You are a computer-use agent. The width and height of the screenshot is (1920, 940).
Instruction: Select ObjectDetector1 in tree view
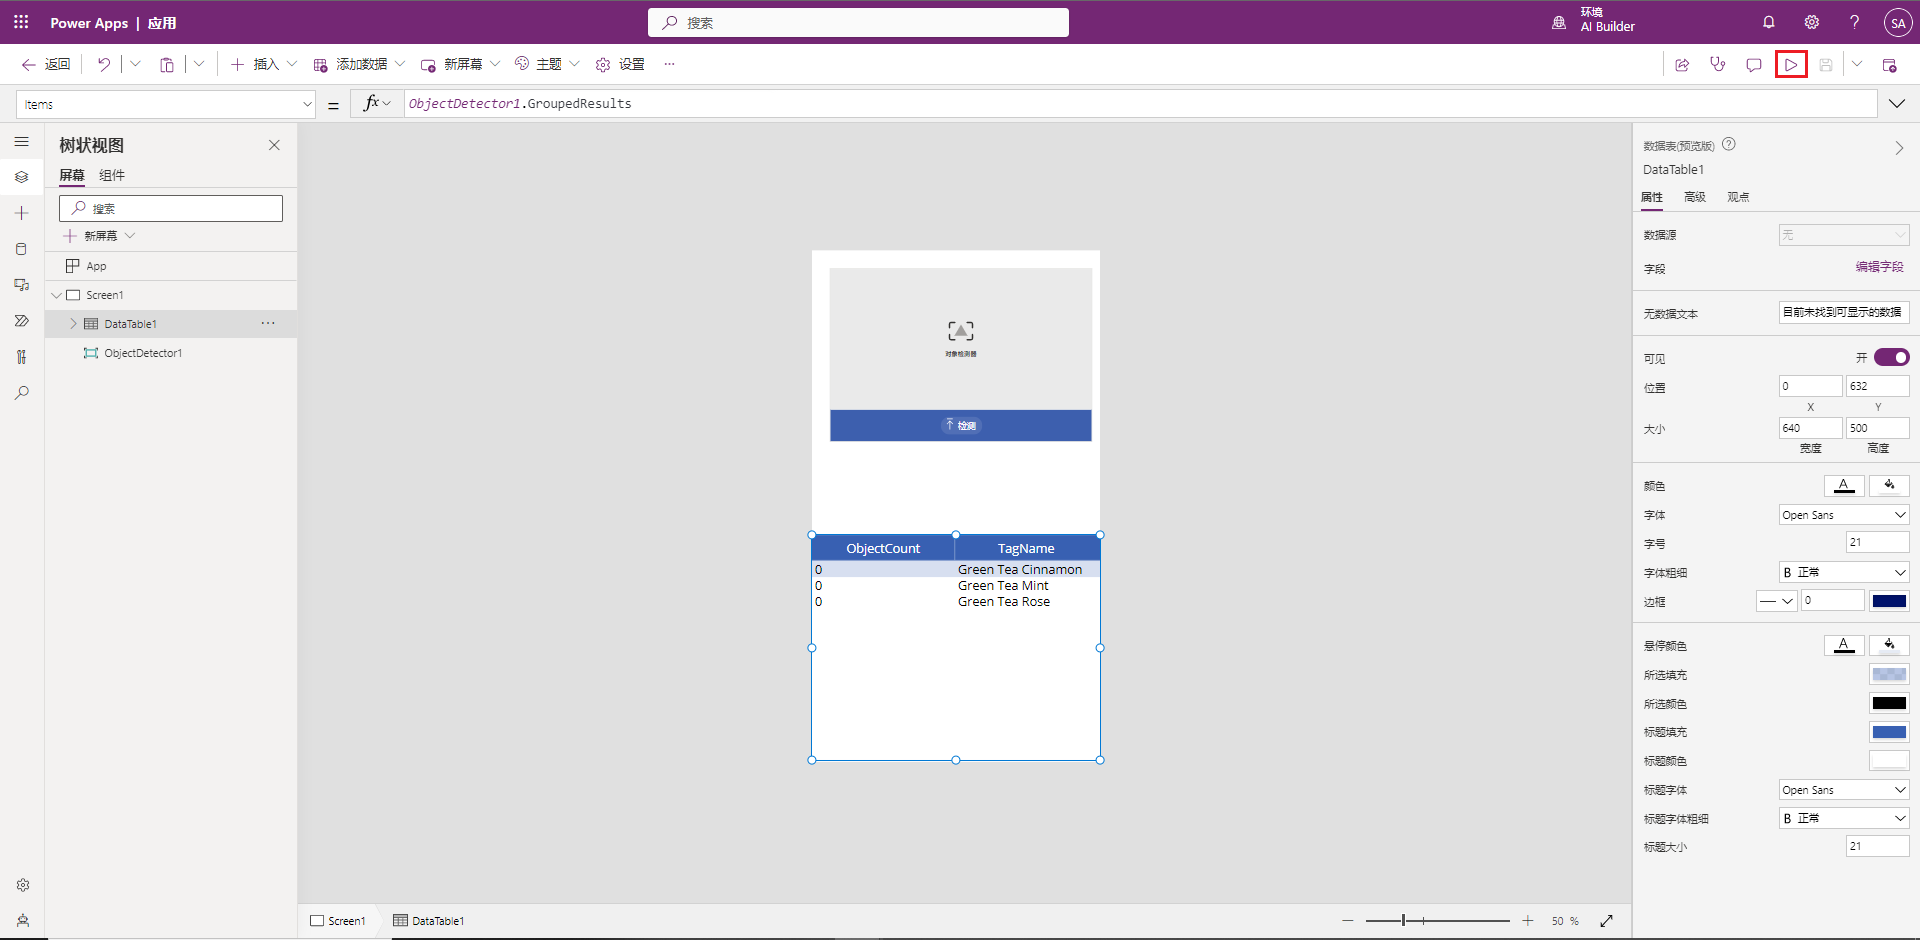(x=143, y=353)
